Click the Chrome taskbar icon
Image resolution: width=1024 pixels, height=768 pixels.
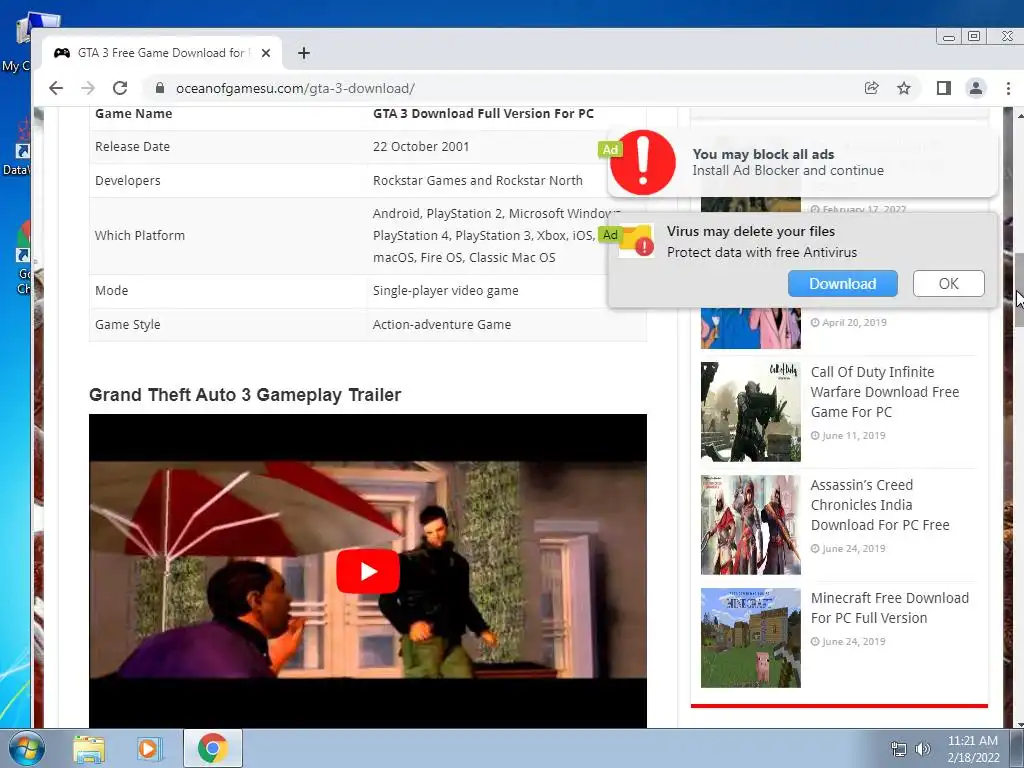[x=212, y=749]
